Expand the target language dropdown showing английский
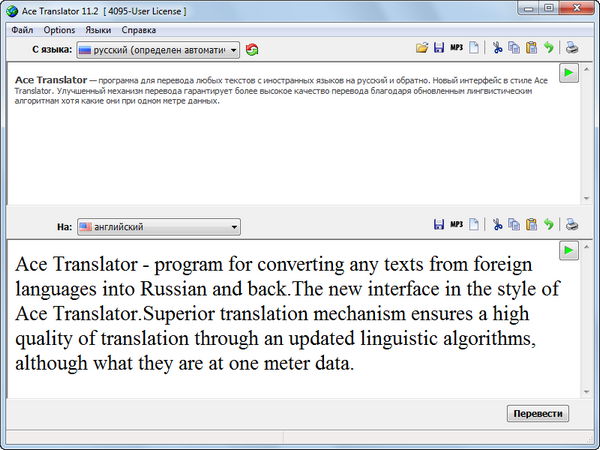Viewport: 600px width, 450px height. coord(159,227)
